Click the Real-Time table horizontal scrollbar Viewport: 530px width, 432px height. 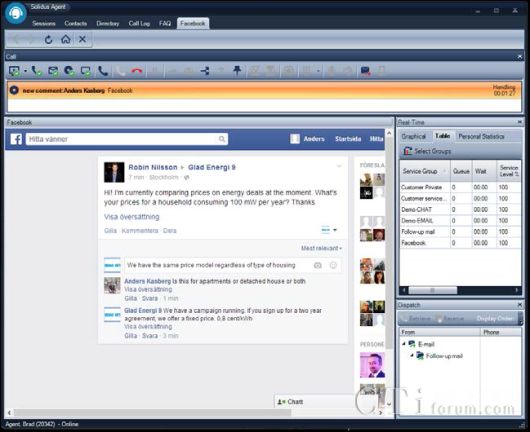460,290
